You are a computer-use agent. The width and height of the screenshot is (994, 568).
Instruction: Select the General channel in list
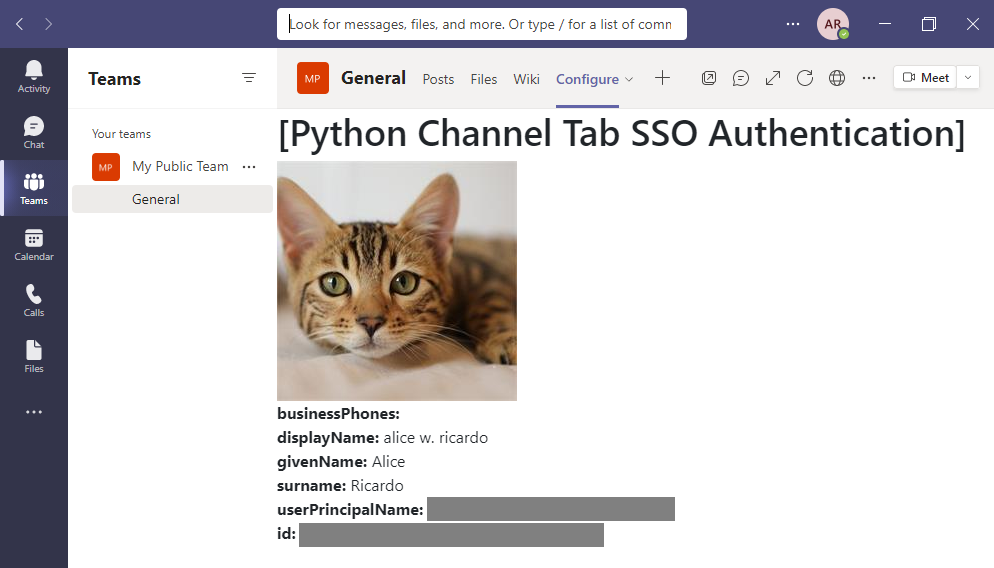(172, 199)
